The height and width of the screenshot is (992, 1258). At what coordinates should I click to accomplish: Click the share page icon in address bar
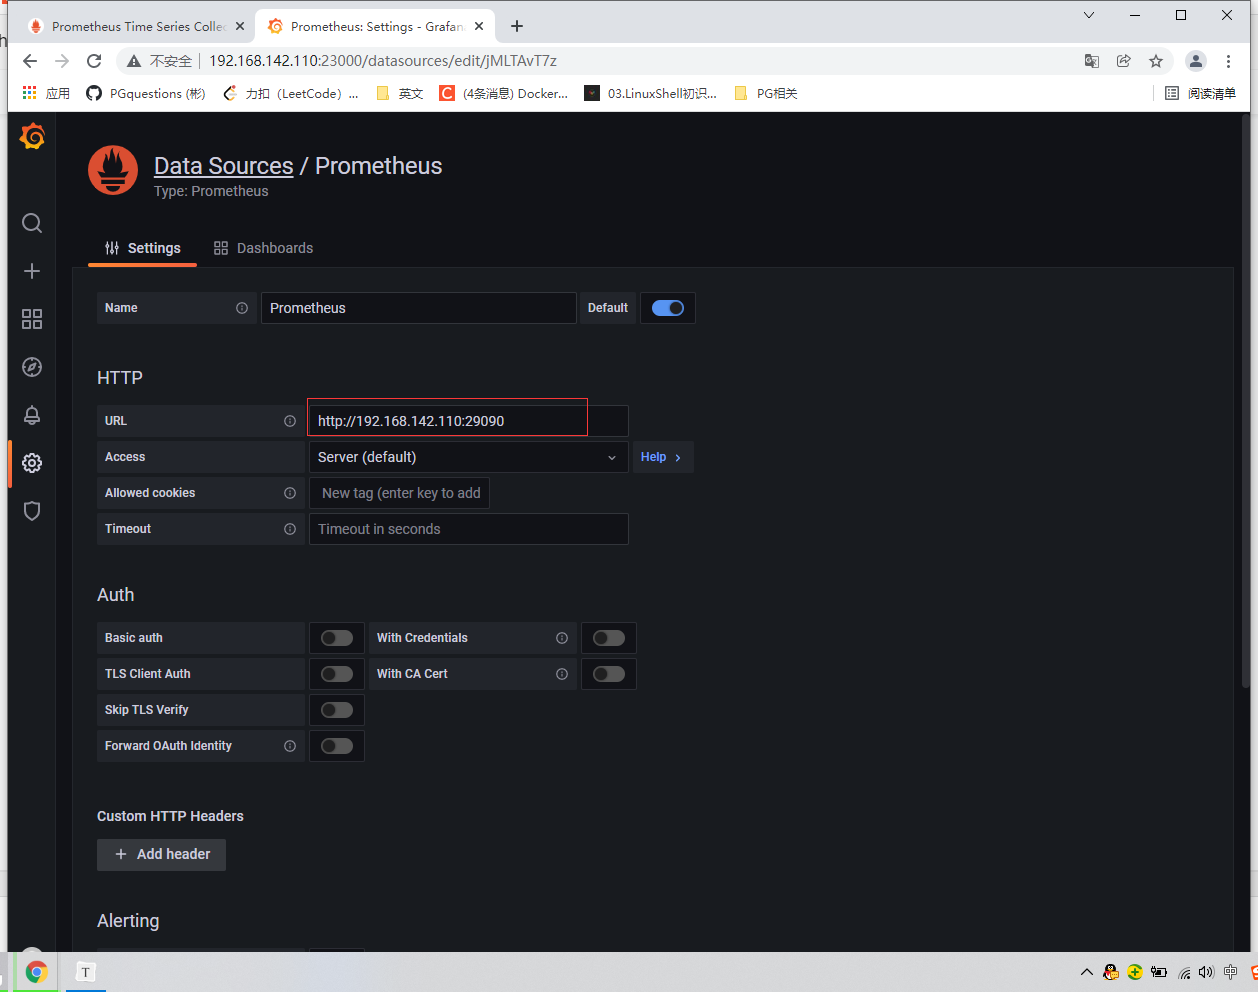click(1124, 61)
